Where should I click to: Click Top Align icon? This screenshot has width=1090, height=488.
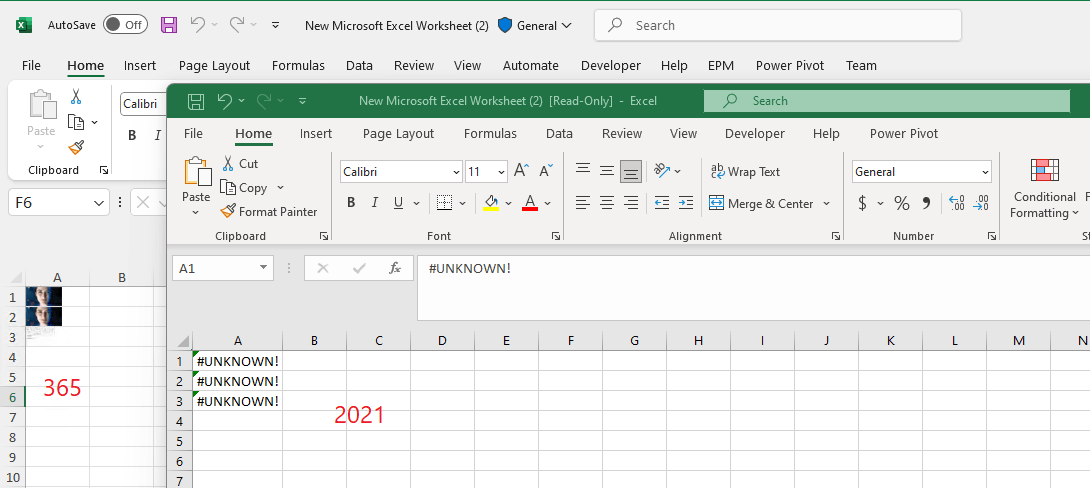(x=583, y=170)
